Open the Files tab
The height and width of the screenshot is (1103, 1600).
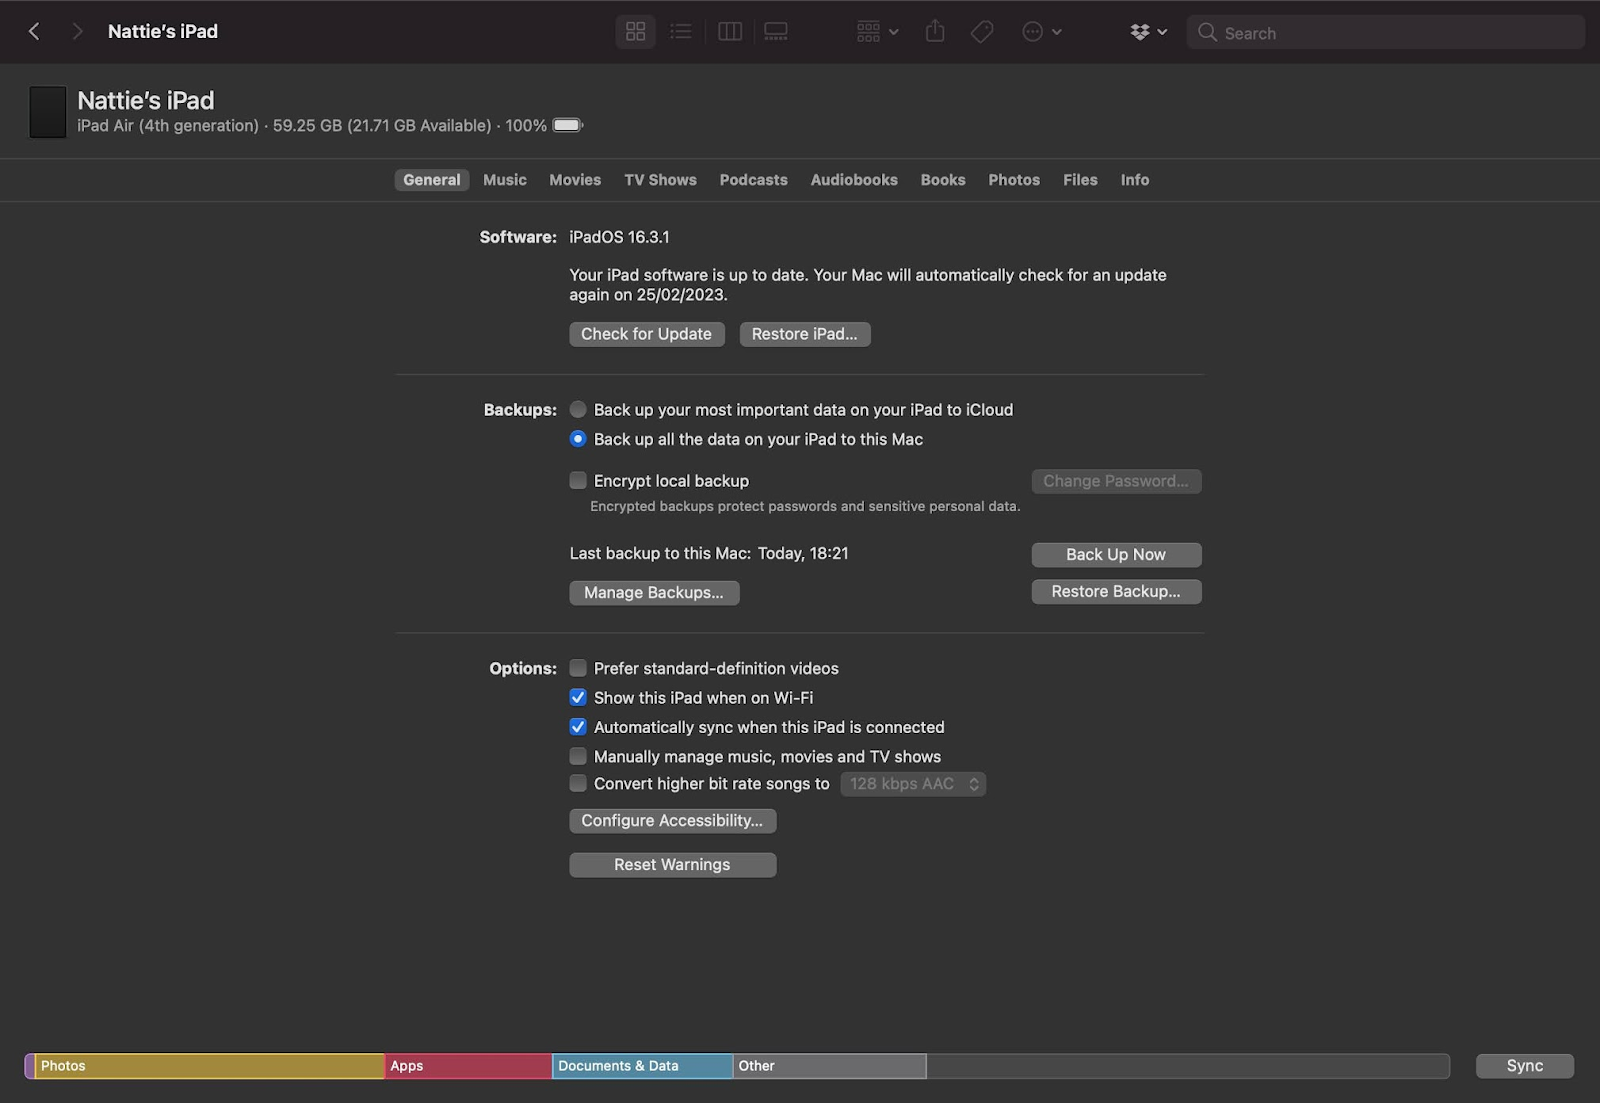click(x=1080, y=180)
